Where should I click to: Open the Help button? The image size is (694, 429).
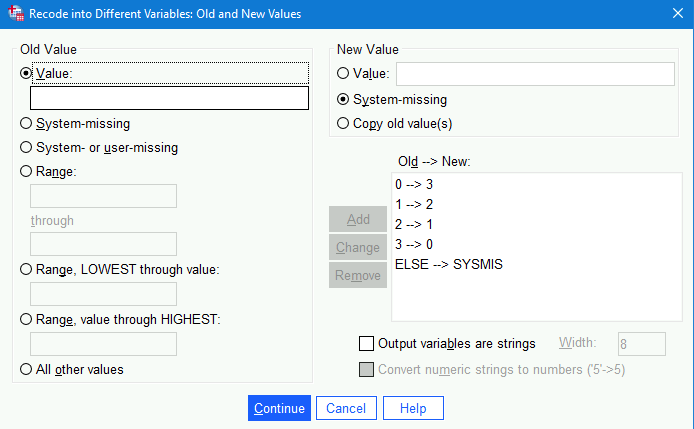pyautogui.click(x=413, y=408)
